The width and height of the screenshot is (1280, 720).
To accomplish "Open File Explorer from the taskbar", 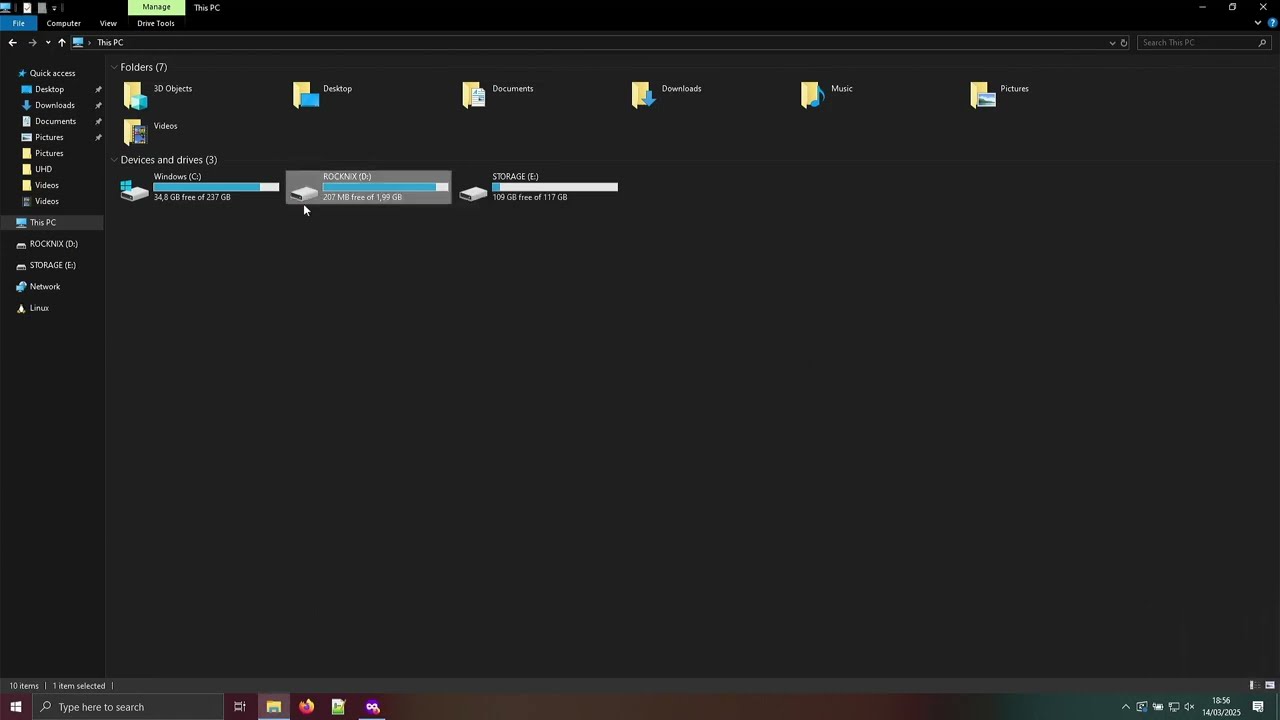I will (273, 707).
